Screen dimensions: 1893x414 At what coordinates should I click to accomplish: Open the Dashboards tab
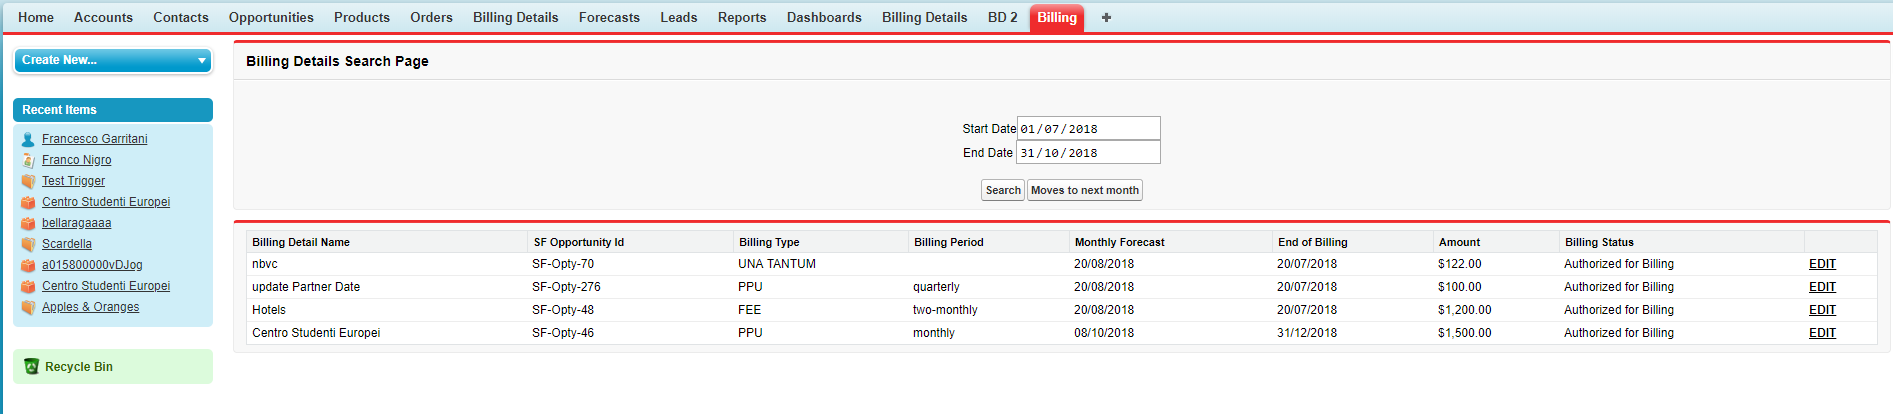824,18
